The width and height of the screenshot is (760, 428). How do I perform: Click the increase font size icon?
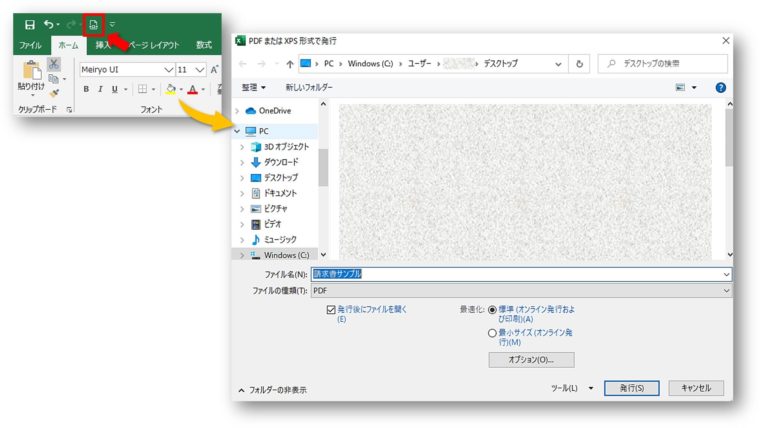(x=214, y=70)
